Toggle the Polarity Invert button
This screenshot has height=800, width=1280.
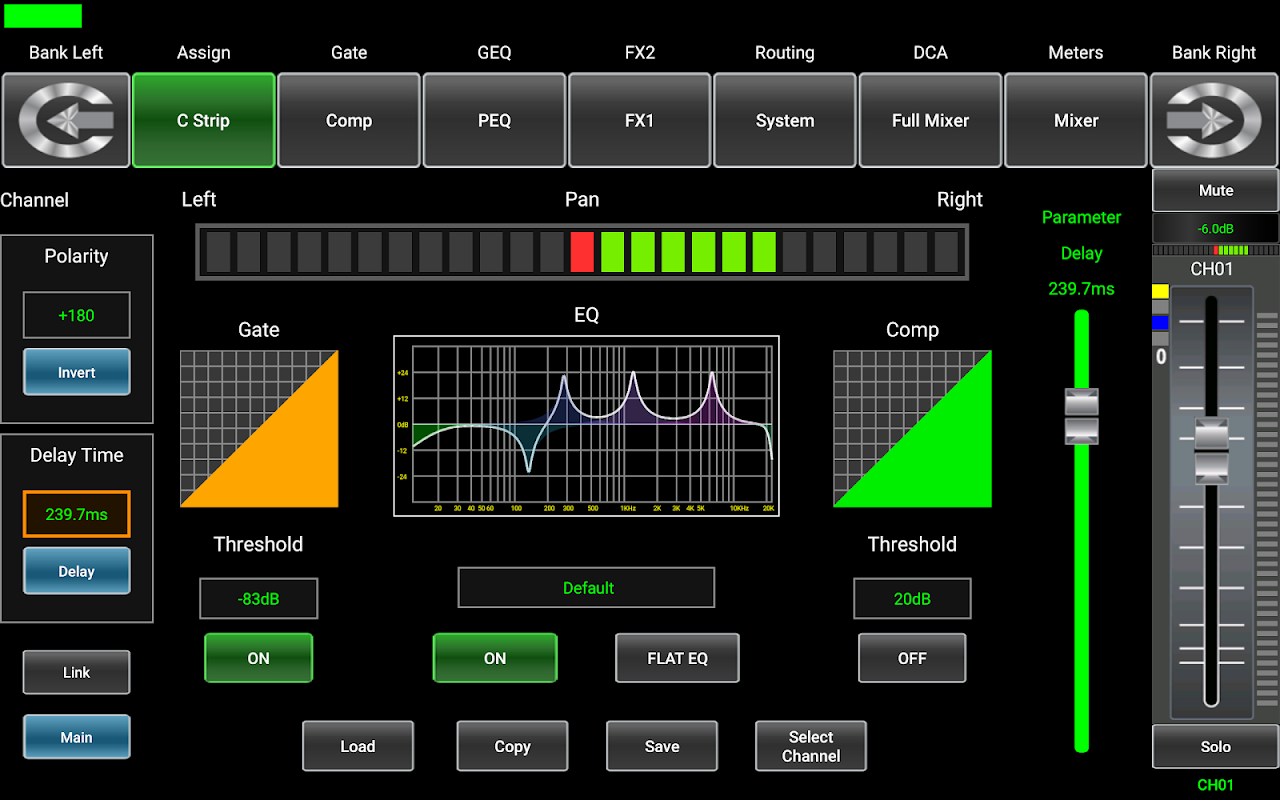tap(77, 372)
